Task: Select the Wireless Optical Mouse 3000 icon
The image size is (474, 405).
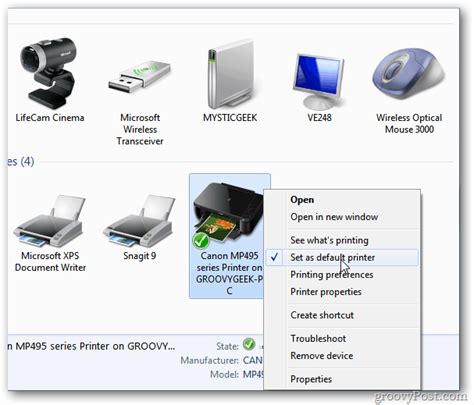Action: point(409,74)
